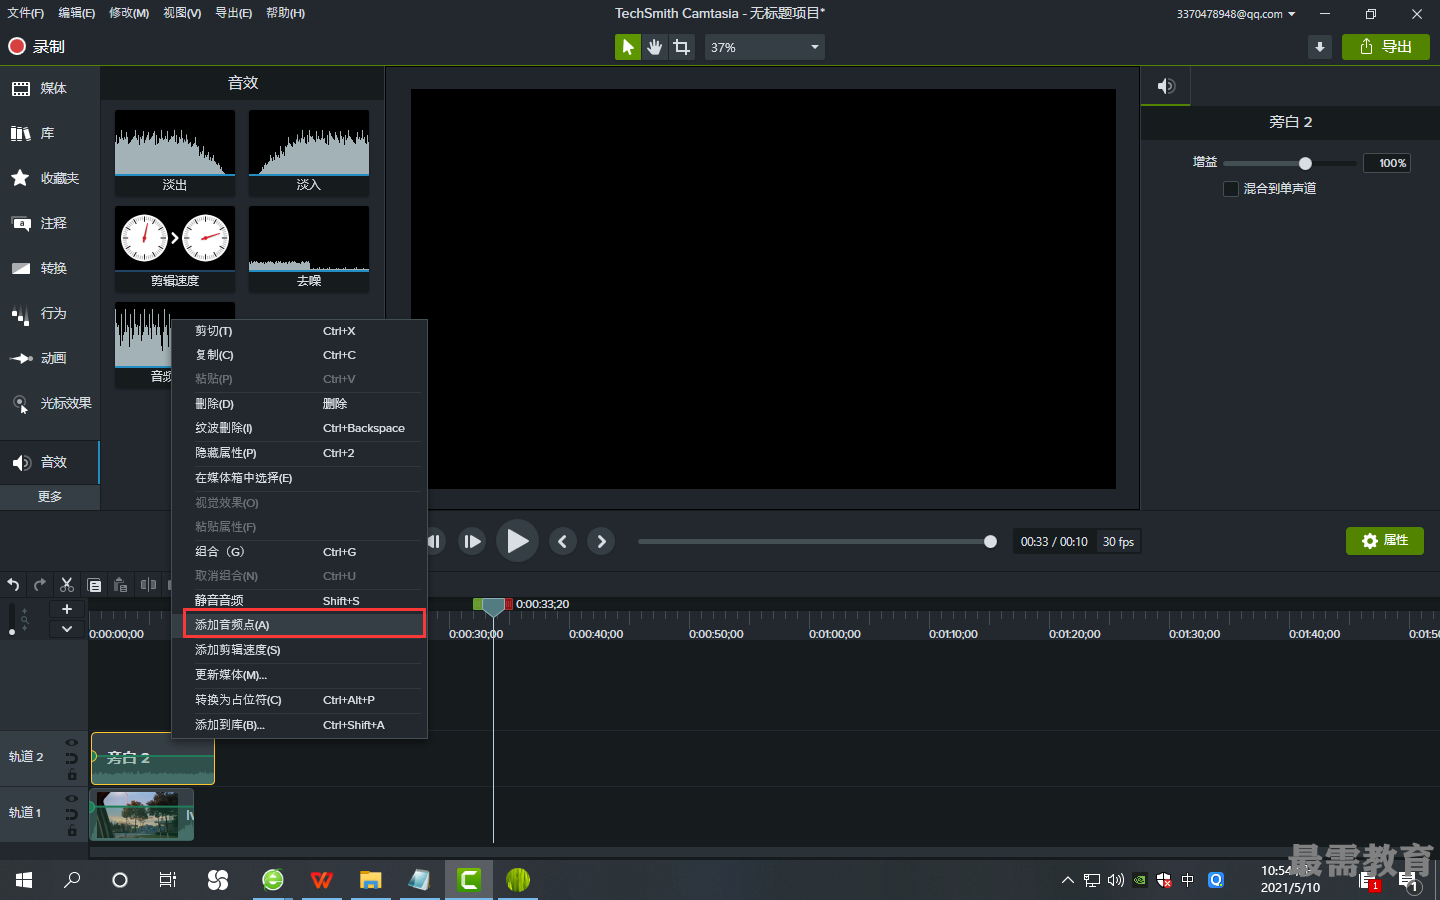The width and height of the screenshot is (1440, 900).
Task: Toggle the magnetic track icon on 轨道 1
Action: click(x=71, y=815)
